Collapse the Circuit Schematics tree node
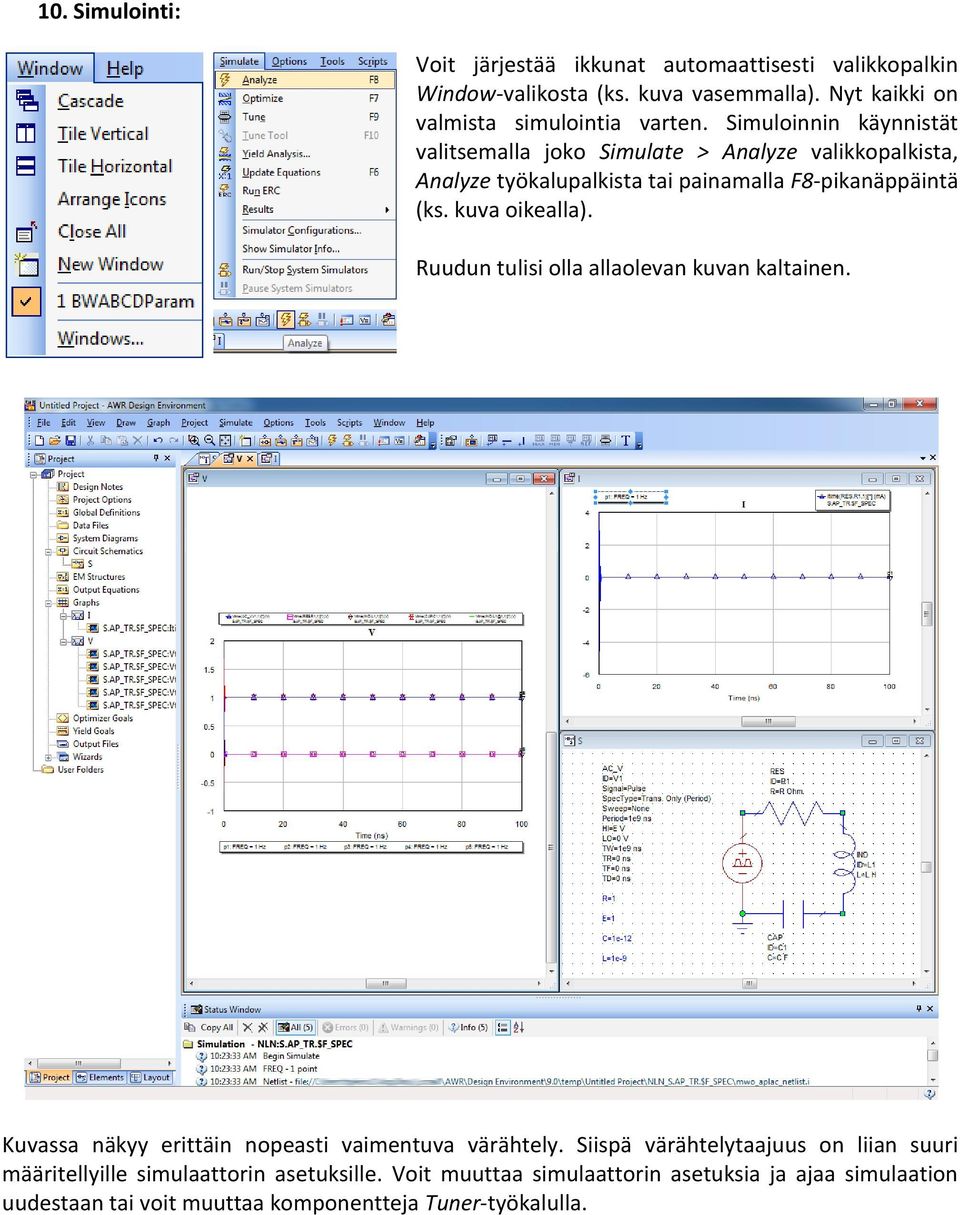Image resolution: width=960 pixels, height=1215 pixels. click(48, 551)
